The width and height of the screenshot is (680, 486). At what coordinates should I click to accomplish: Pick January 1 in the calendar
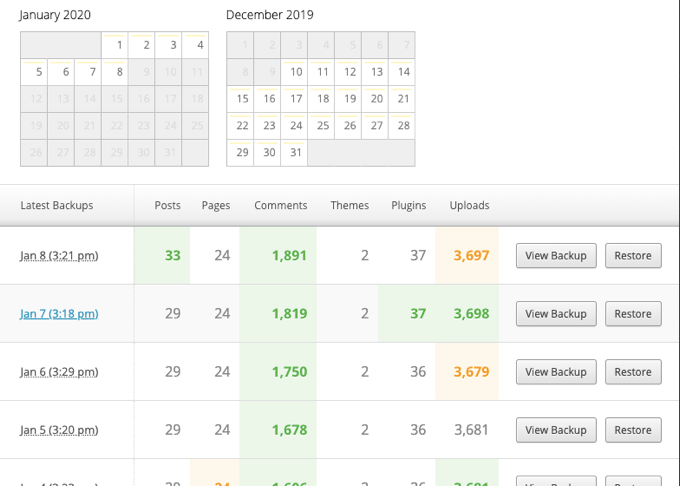[119, 45]
